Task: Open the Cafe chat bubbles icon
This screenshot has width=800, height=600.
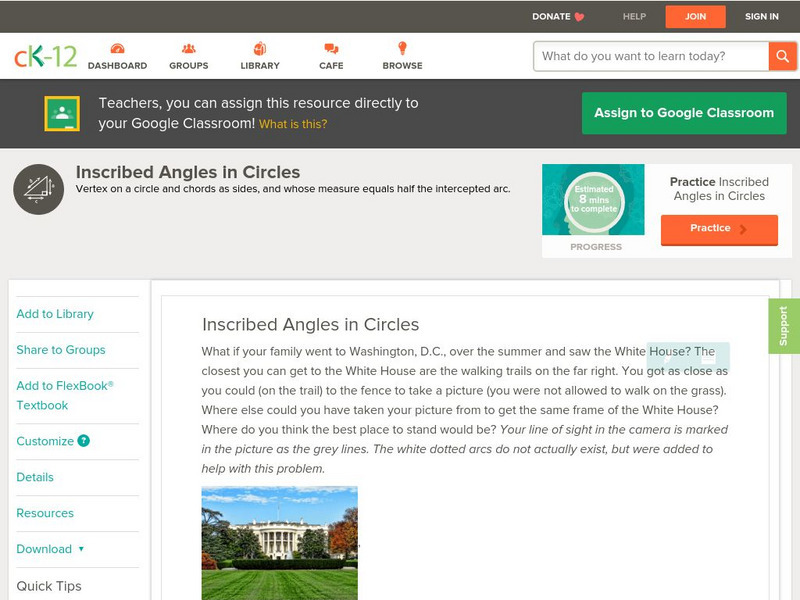Action: (x=331, y=48)
